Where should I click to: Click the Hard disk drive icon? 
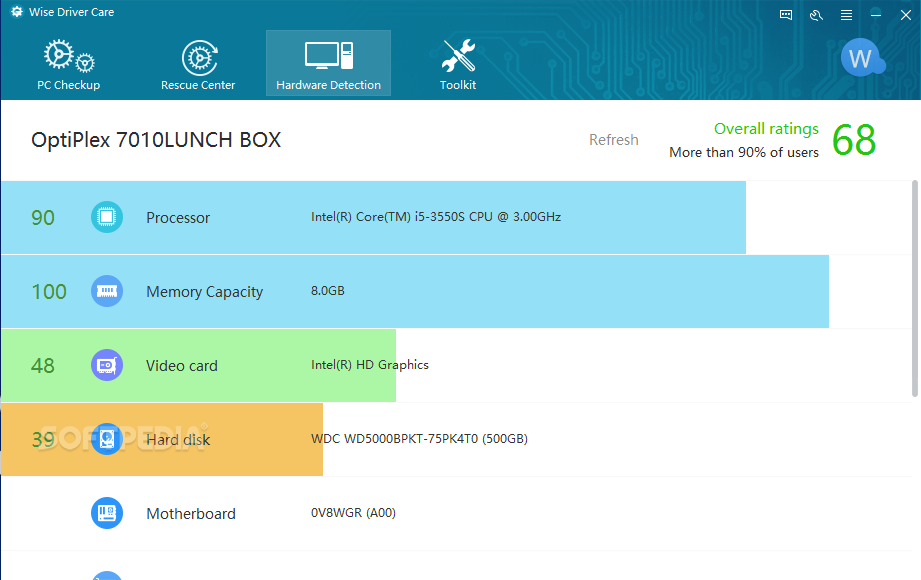(107, 439)
